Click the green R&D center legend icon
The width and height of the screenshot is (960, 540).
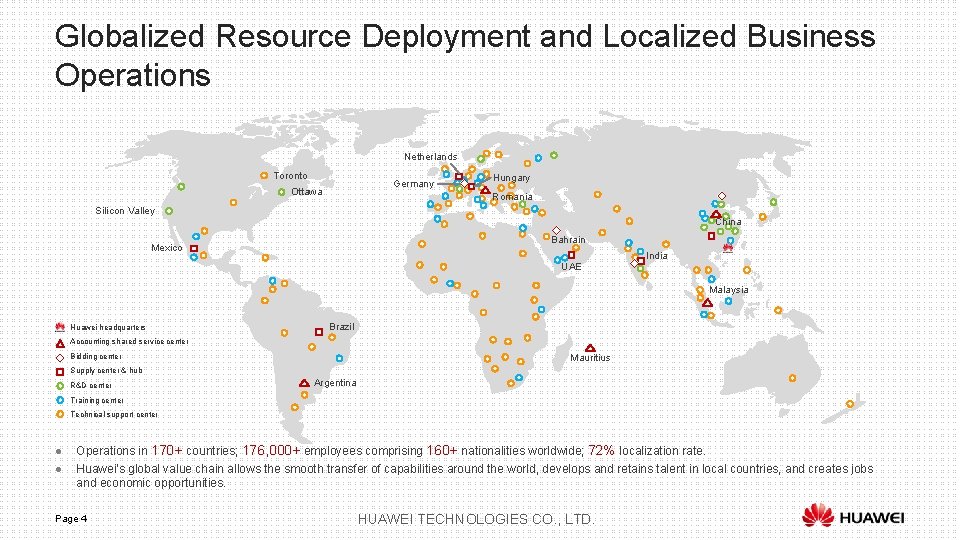[60, 386]
